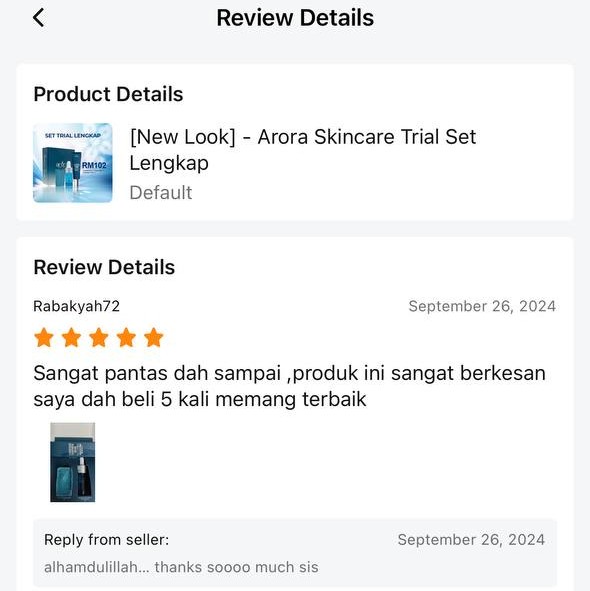Screen dimensions: 590x591
Task: Tap the first rating star
Action: [44, 337]
